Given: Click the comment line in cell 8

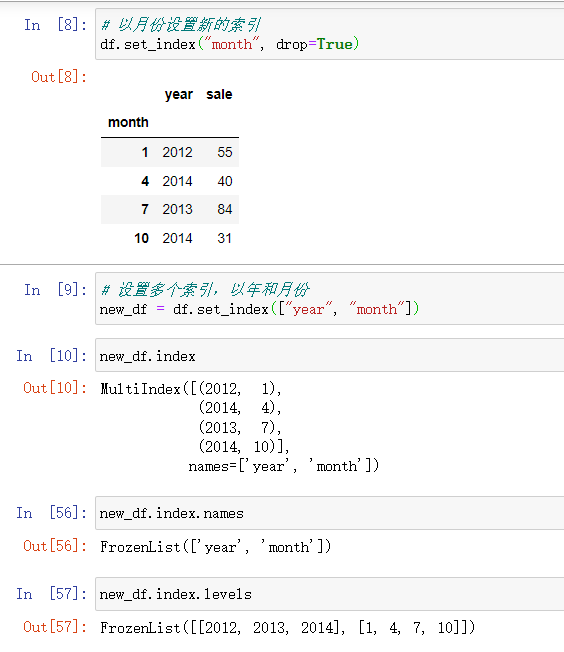Looking at the screenshot, I should 181,25.
